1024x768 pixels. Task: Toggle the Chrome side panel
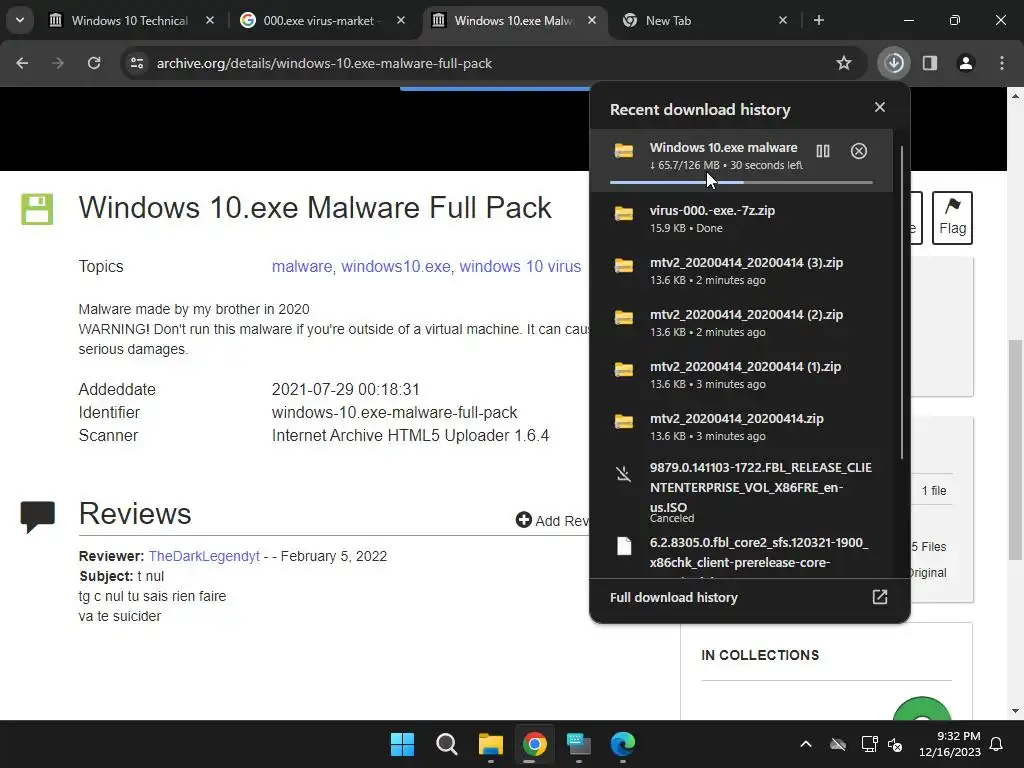coord(930,63)
